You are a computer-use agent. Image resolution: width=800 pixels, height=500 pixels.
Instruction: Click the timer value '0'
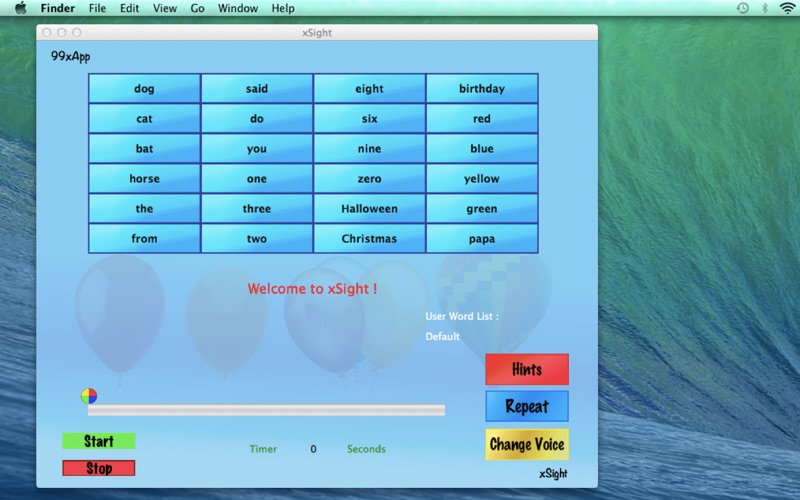click(x=313, y=449)
